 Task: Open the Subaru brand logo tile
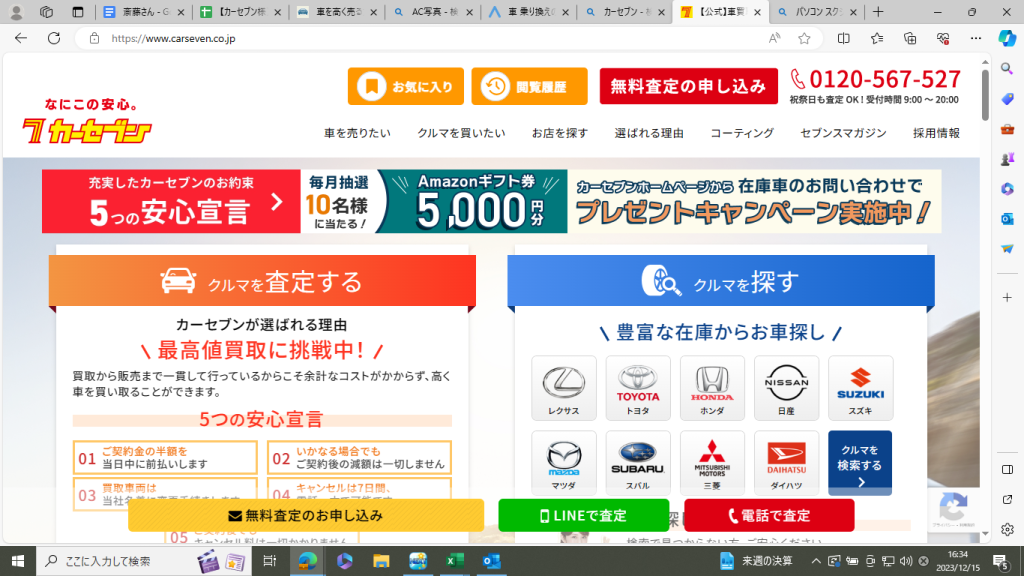pyautogui.click(x=638, y=463)
